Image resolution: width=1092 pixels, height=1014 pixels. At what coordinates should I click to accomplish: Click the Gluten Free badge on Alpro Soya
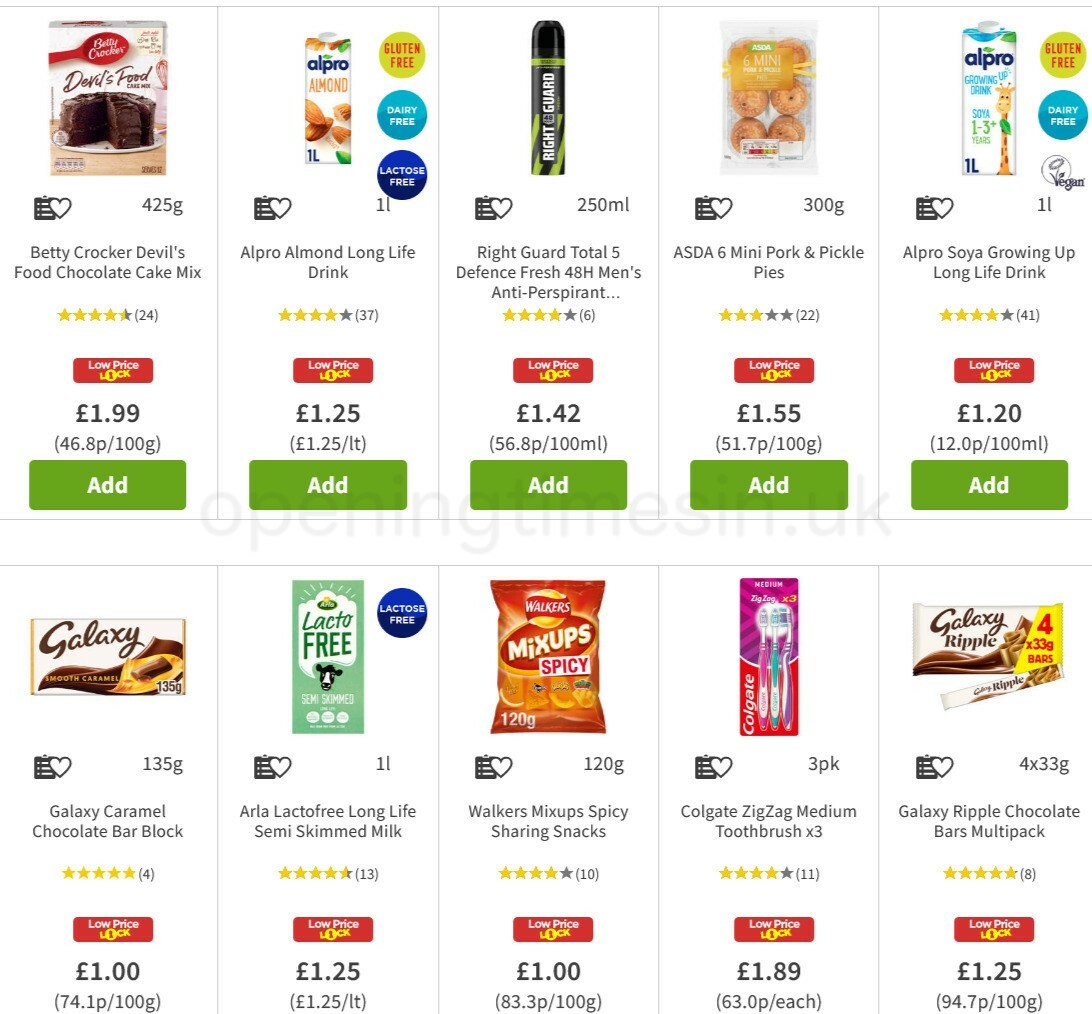(x=1062, y=56)
